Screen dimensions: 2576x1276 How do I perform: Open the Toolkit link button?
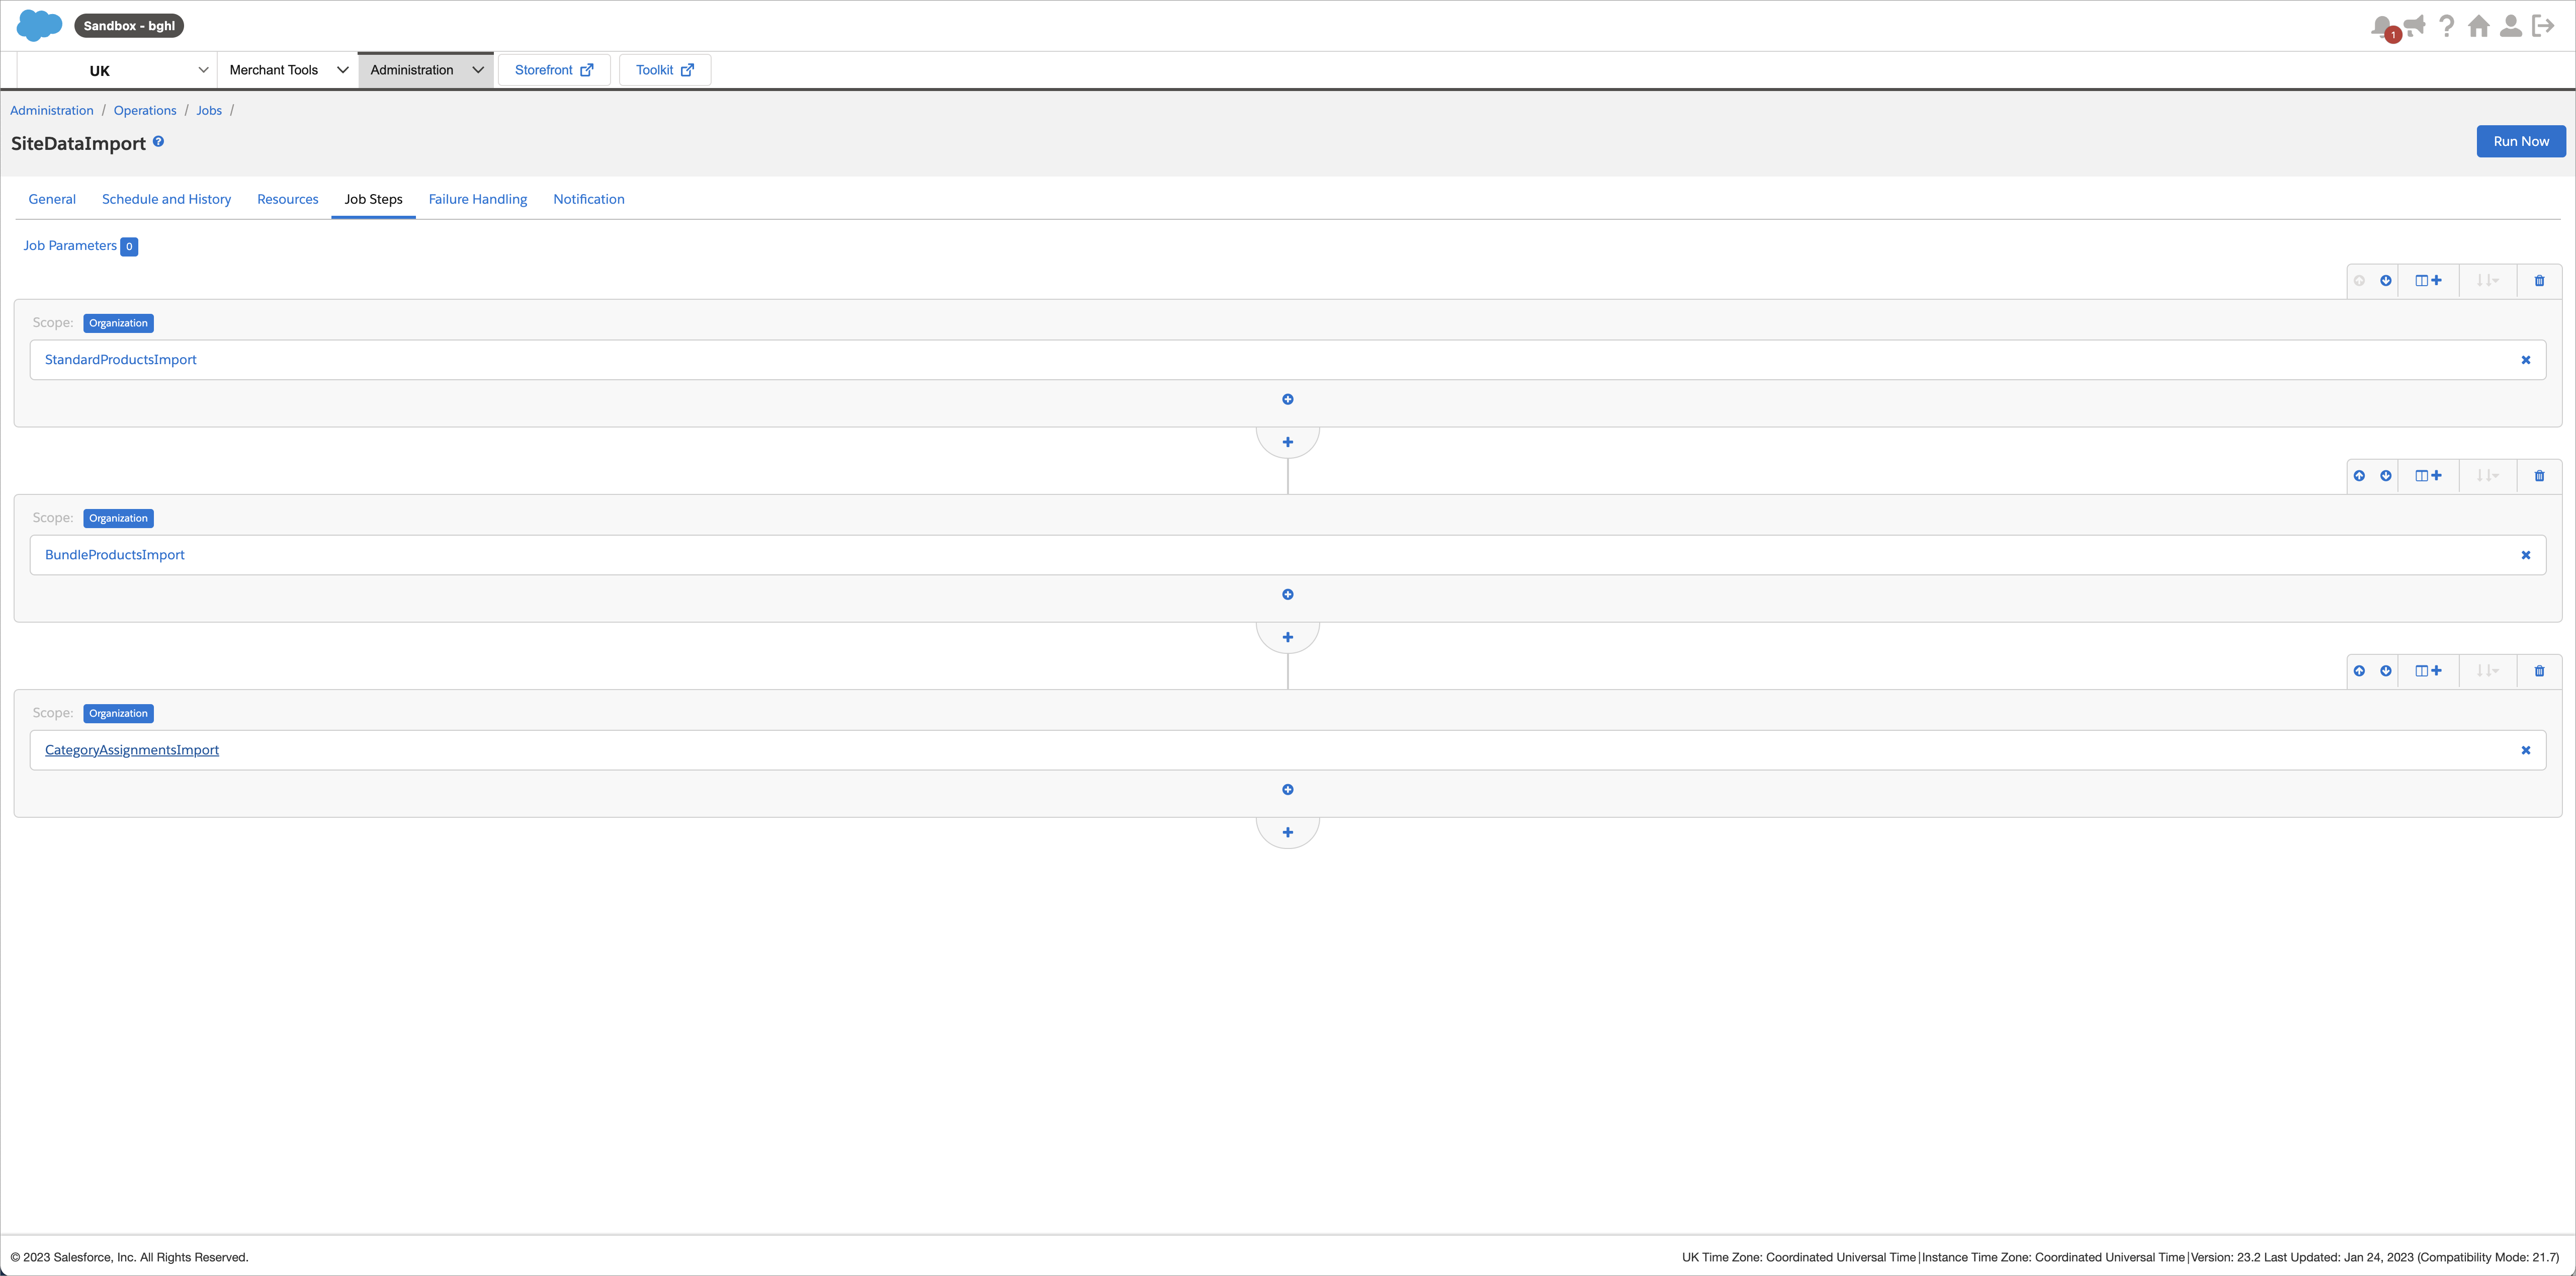click(x=665, y=70)
